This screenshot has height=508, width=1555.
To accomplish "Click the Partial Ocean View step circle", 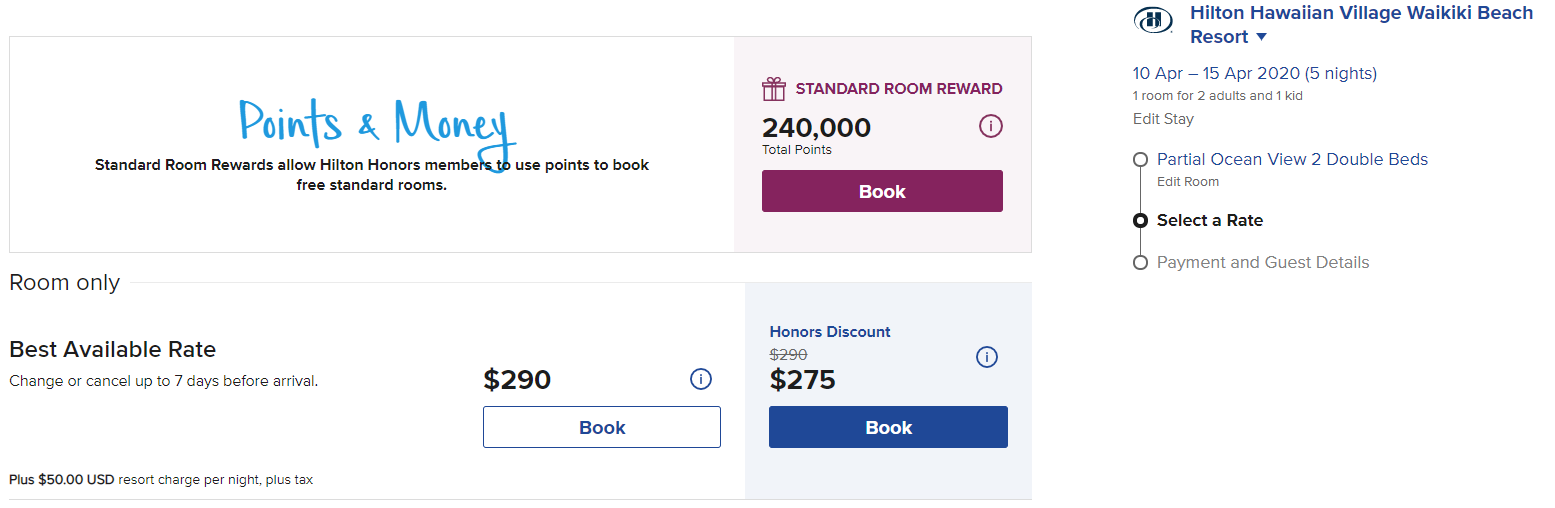I will click(x=1140, y=160).
